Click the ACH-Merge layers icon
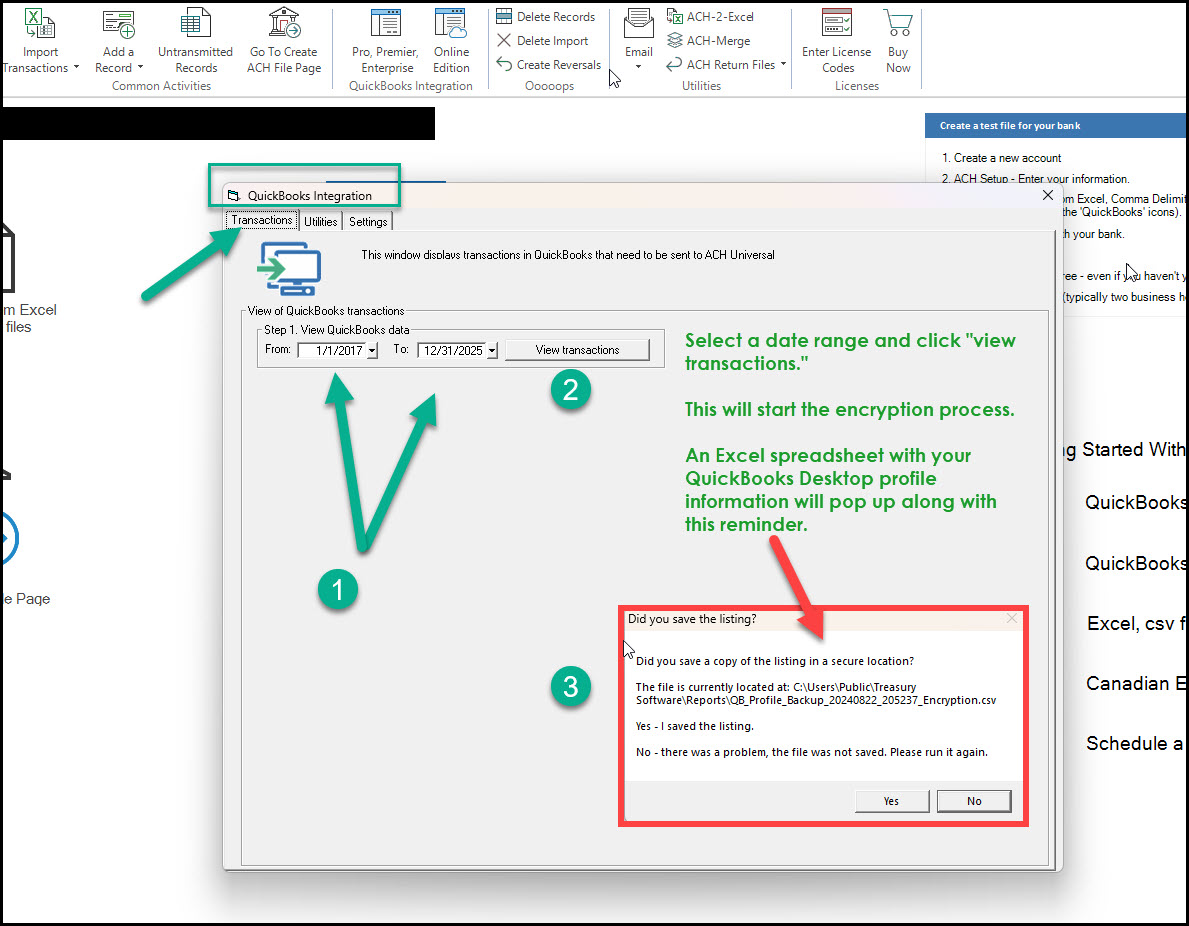This screenshot has width=1189, height=926. pyautogui.click(x=674, y=40)
